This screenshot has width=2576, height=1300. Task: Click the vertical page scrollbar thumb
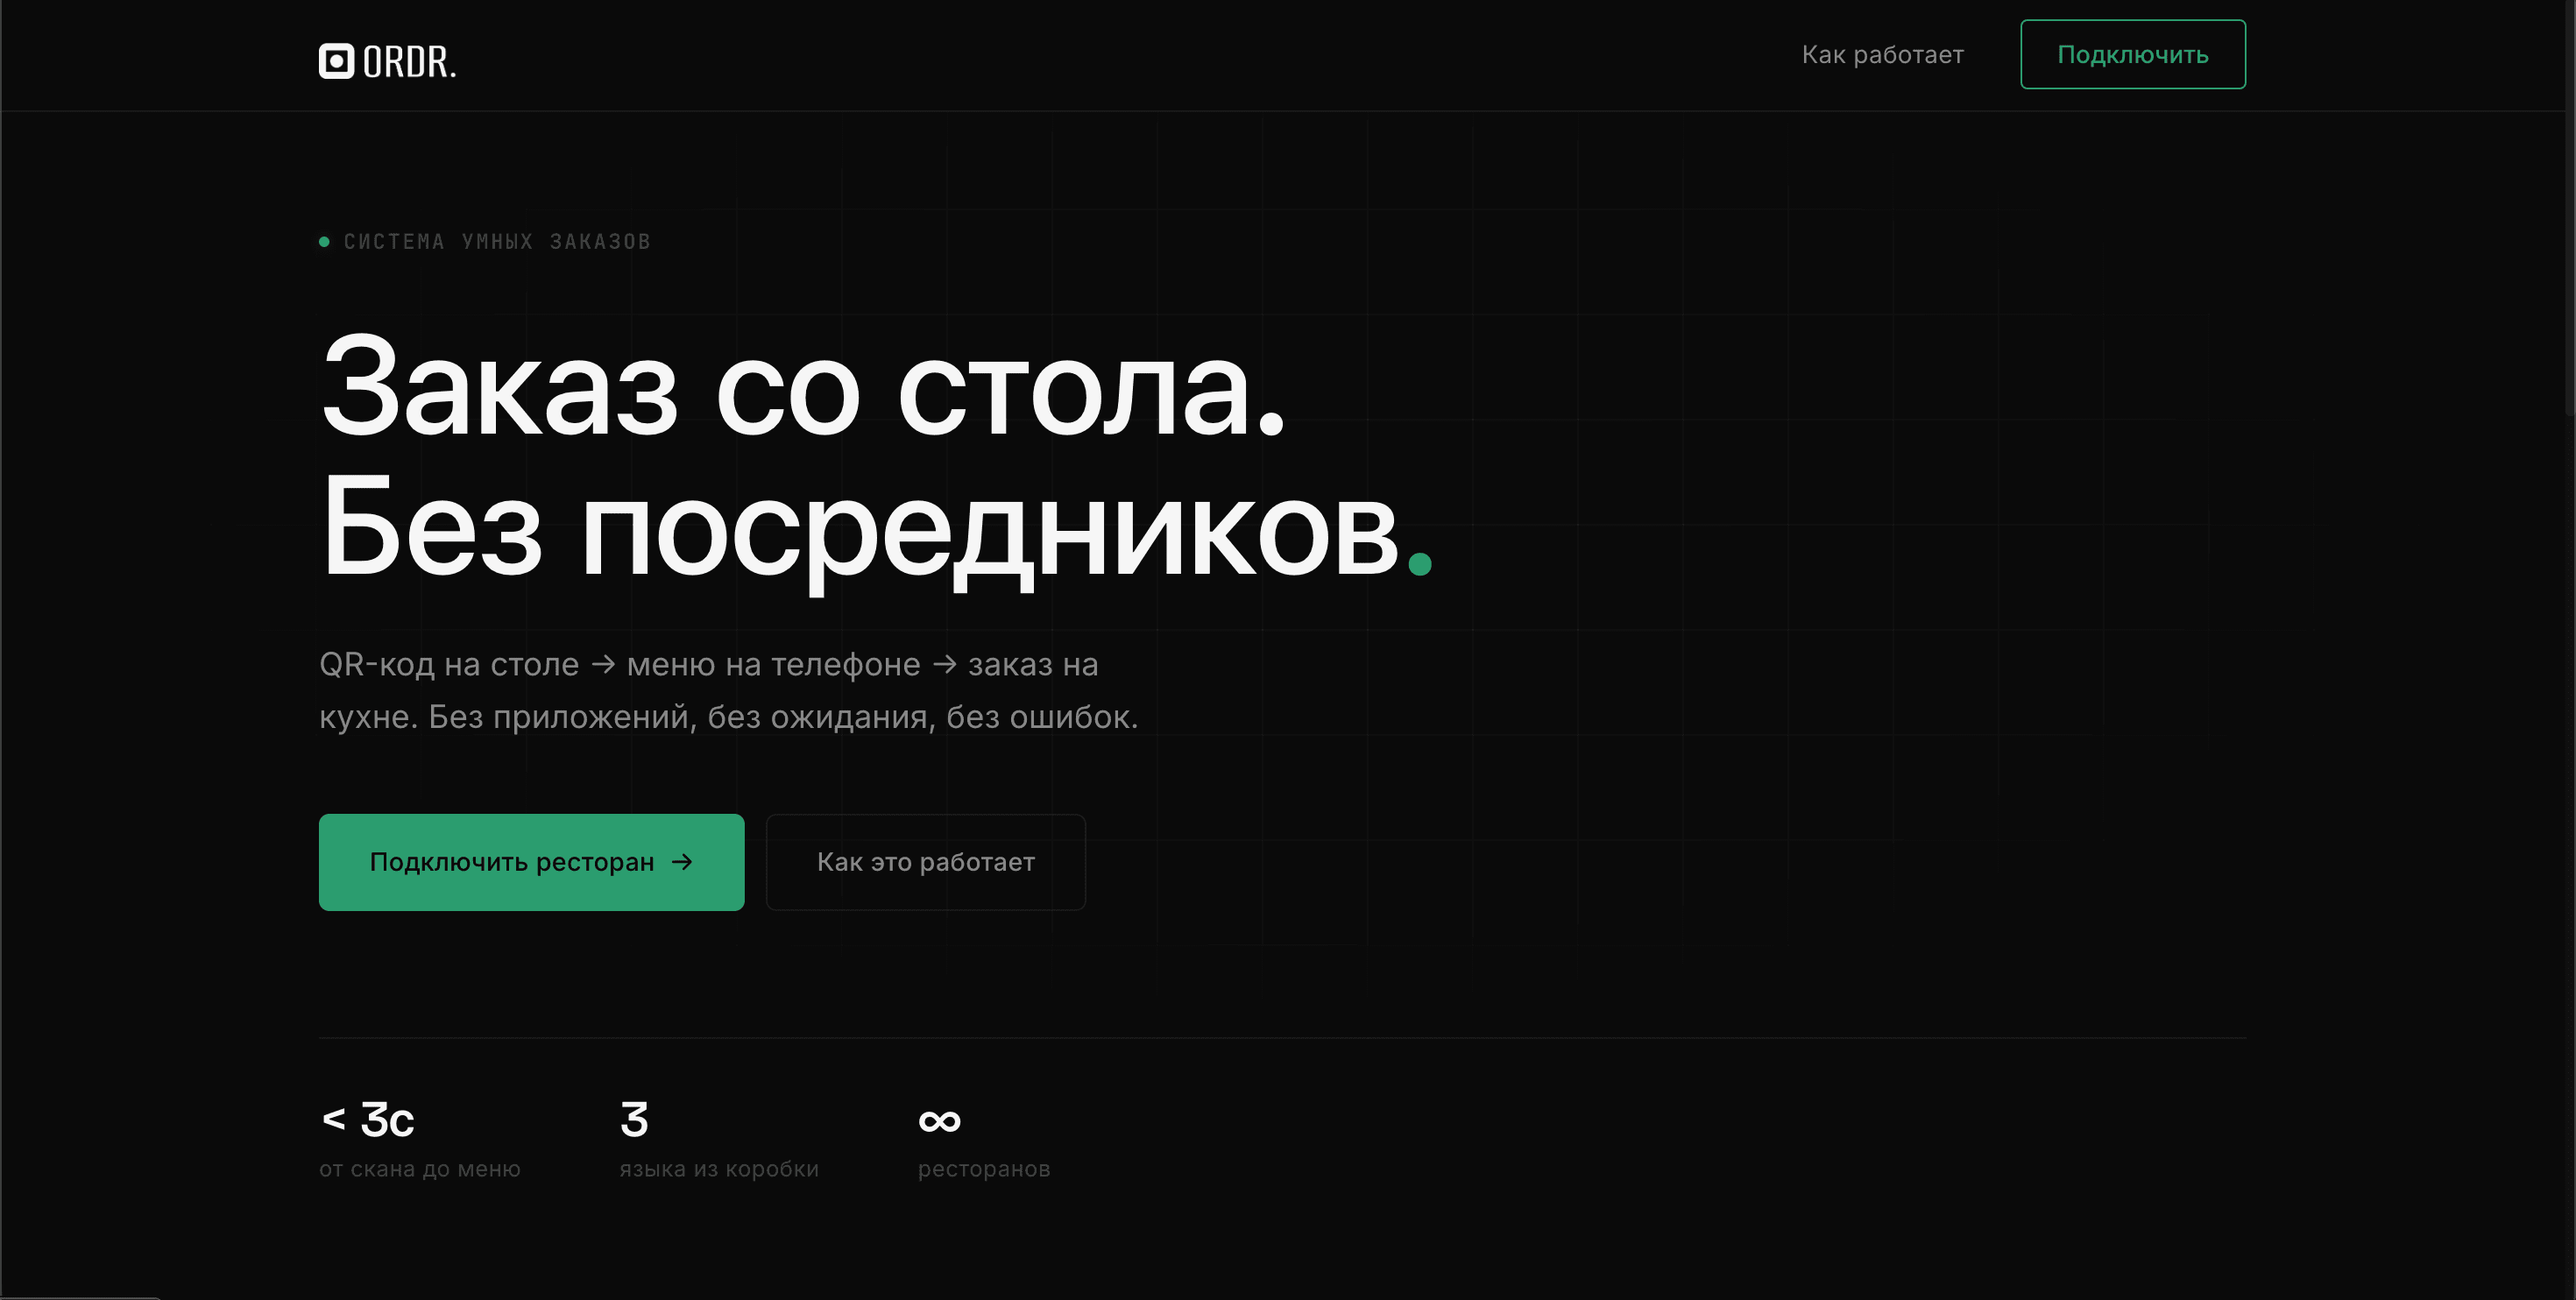click(x=2570, y=208)
